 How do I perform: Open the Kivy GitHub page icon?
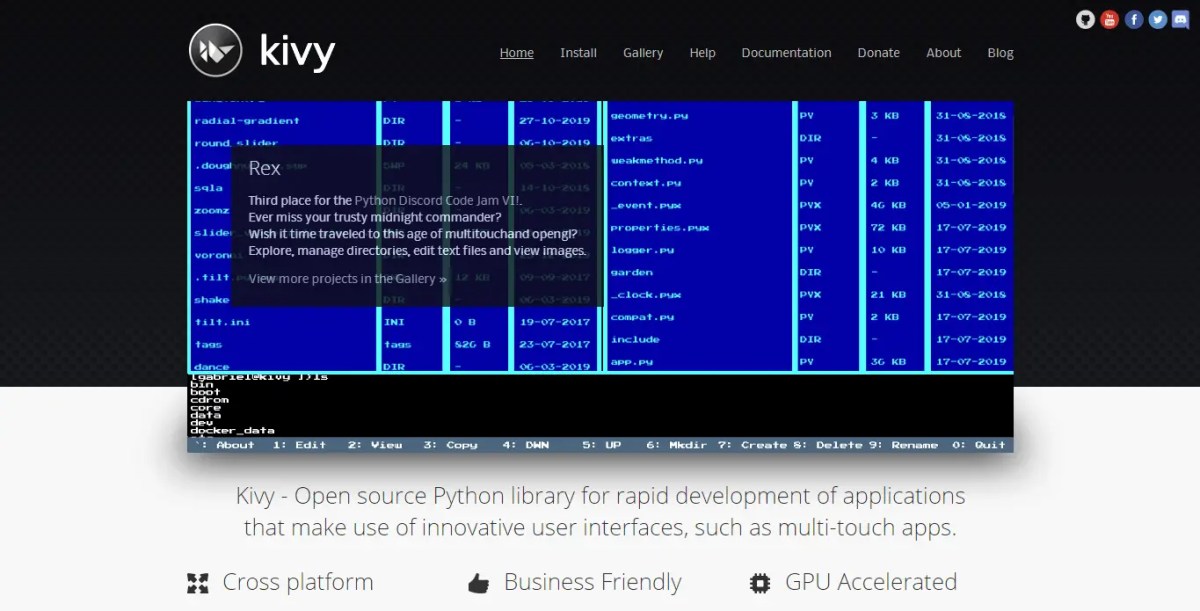(x=1085, y=19)
